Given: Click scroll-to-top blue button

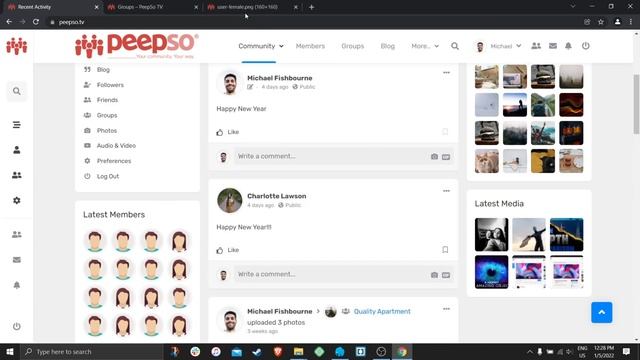Looking at the screenshot, I should (602, 312).
